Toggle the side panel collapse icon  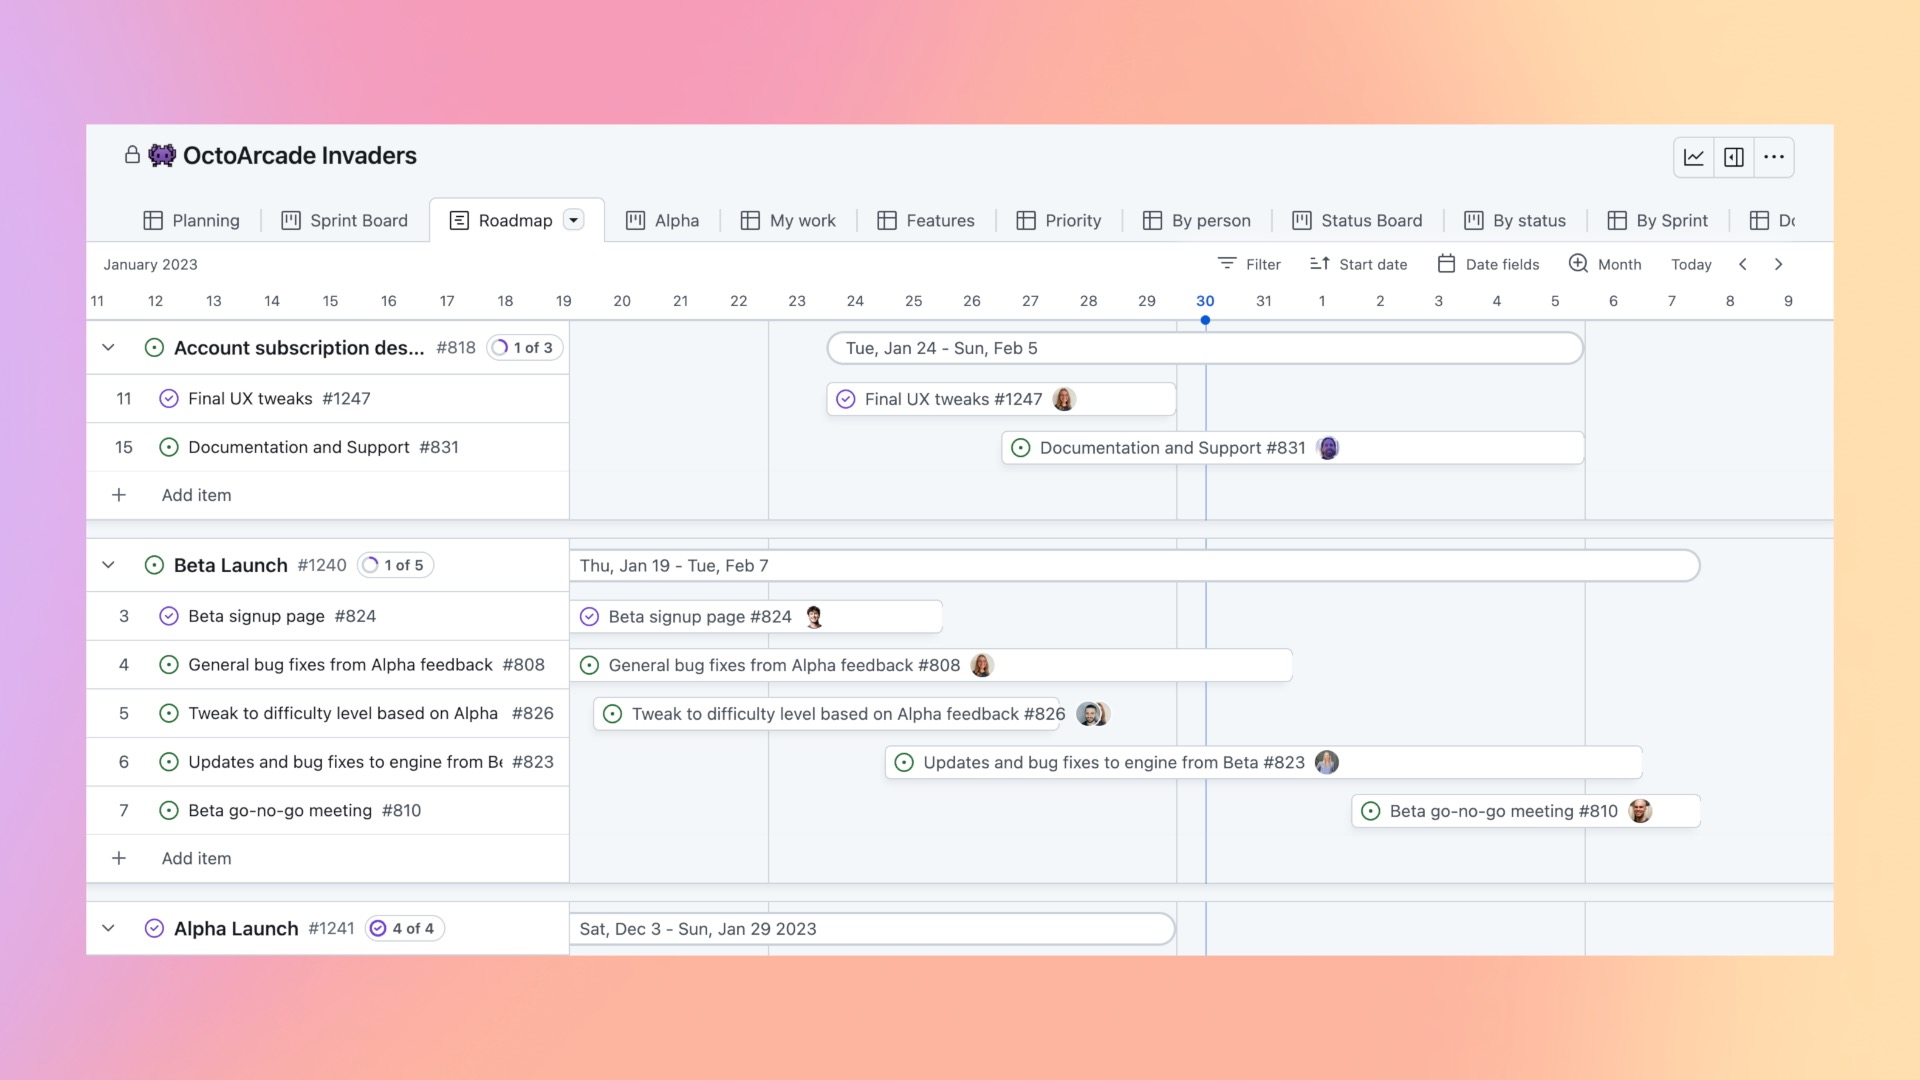1734,157
